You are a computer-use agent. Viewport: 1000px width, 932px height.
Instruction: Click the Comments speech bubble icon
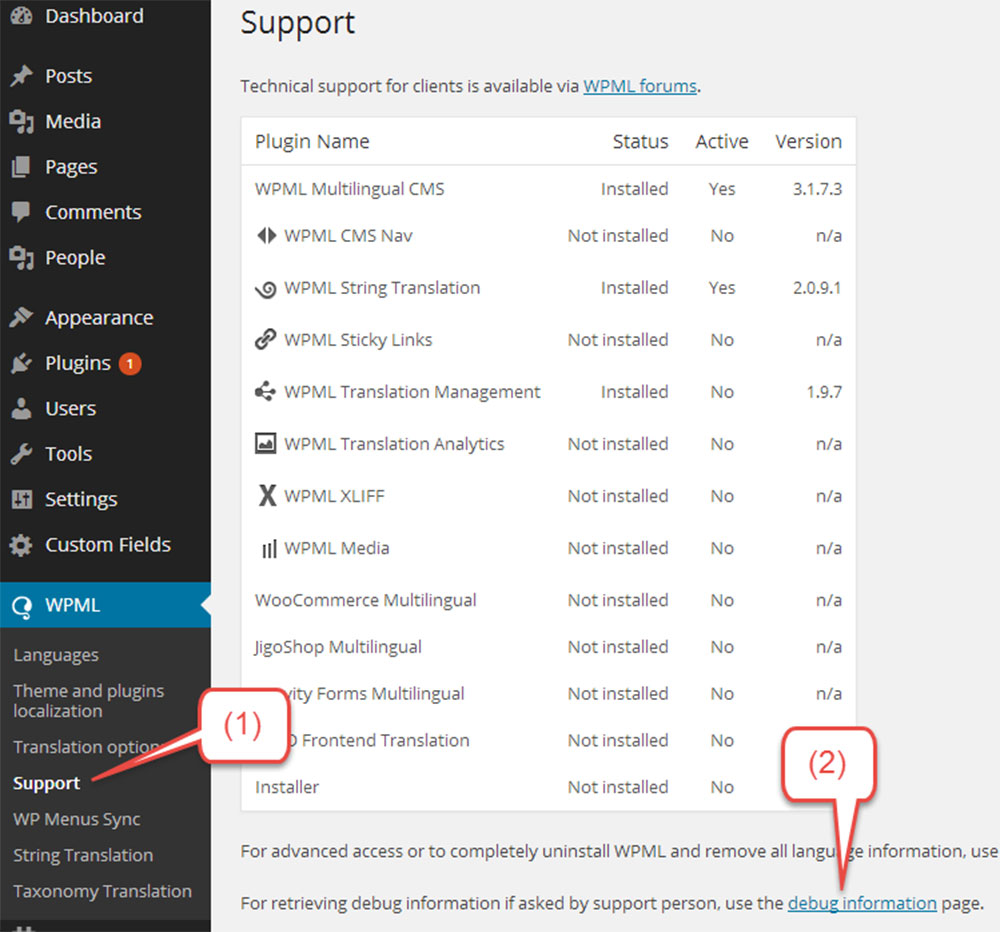pos(21,212)
